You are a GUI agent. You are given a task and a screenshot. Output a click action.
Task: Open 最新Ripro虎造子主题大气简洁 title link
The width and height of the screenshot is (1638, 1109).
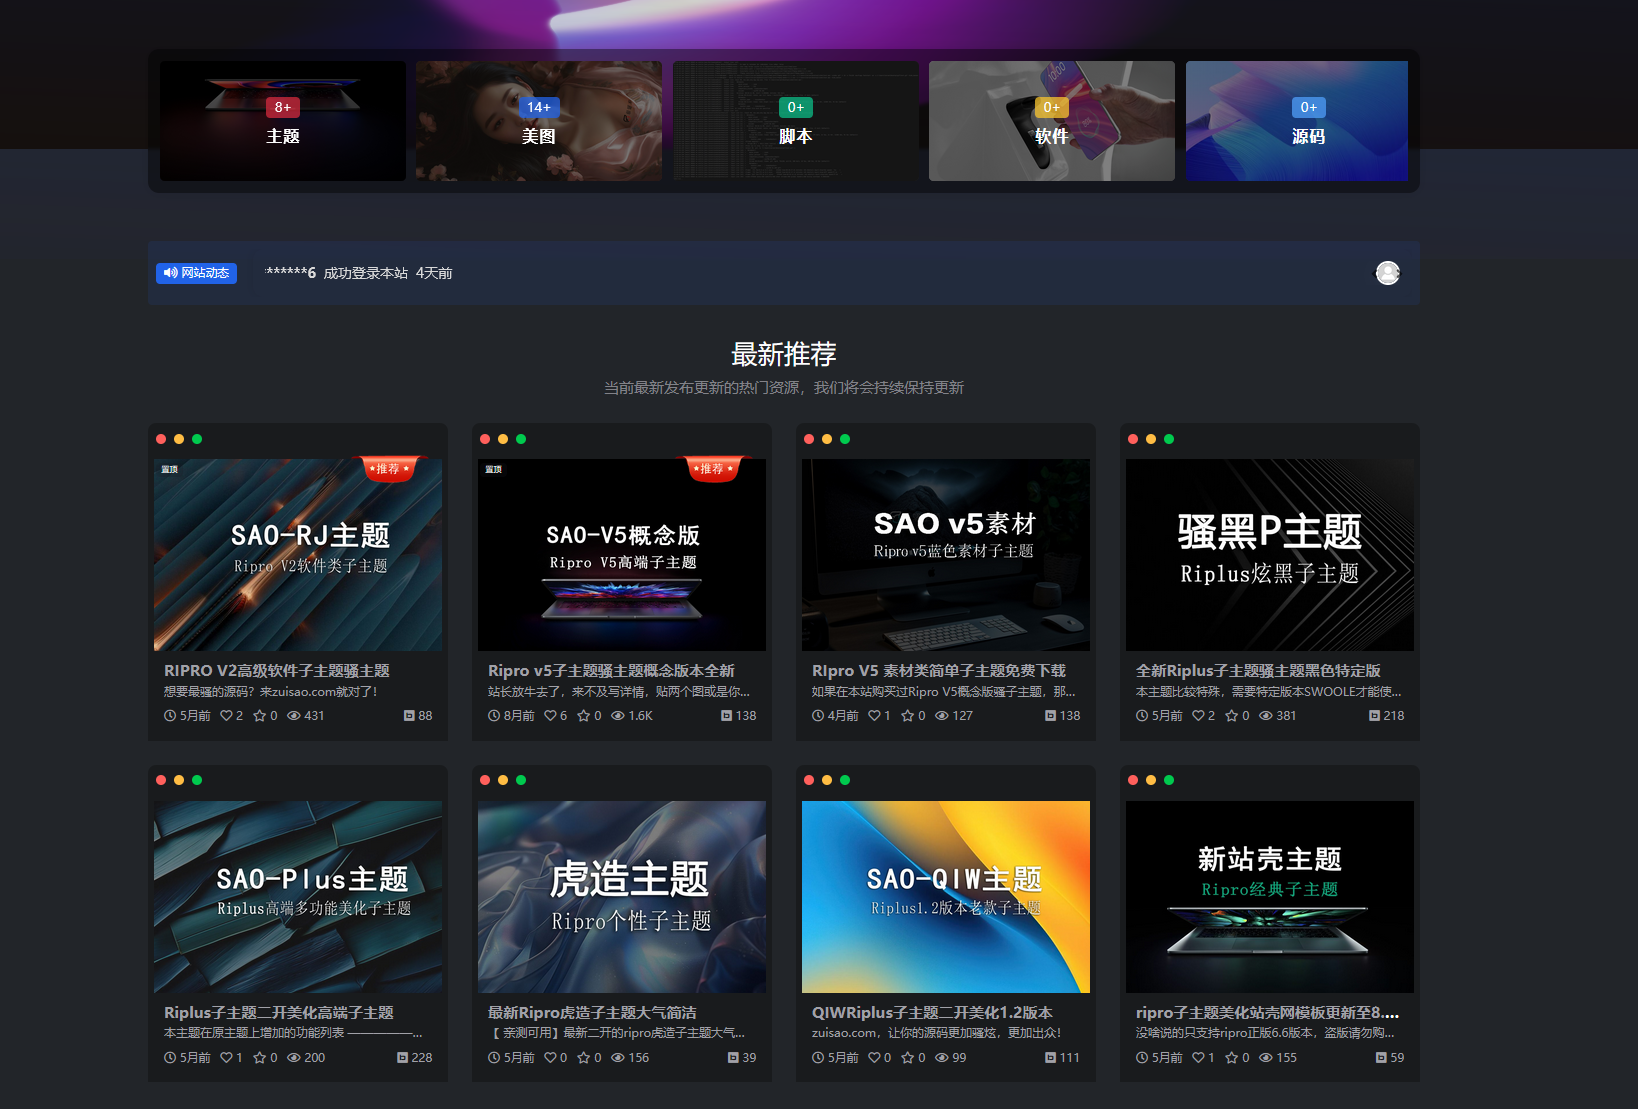[x=592, y=1013]
